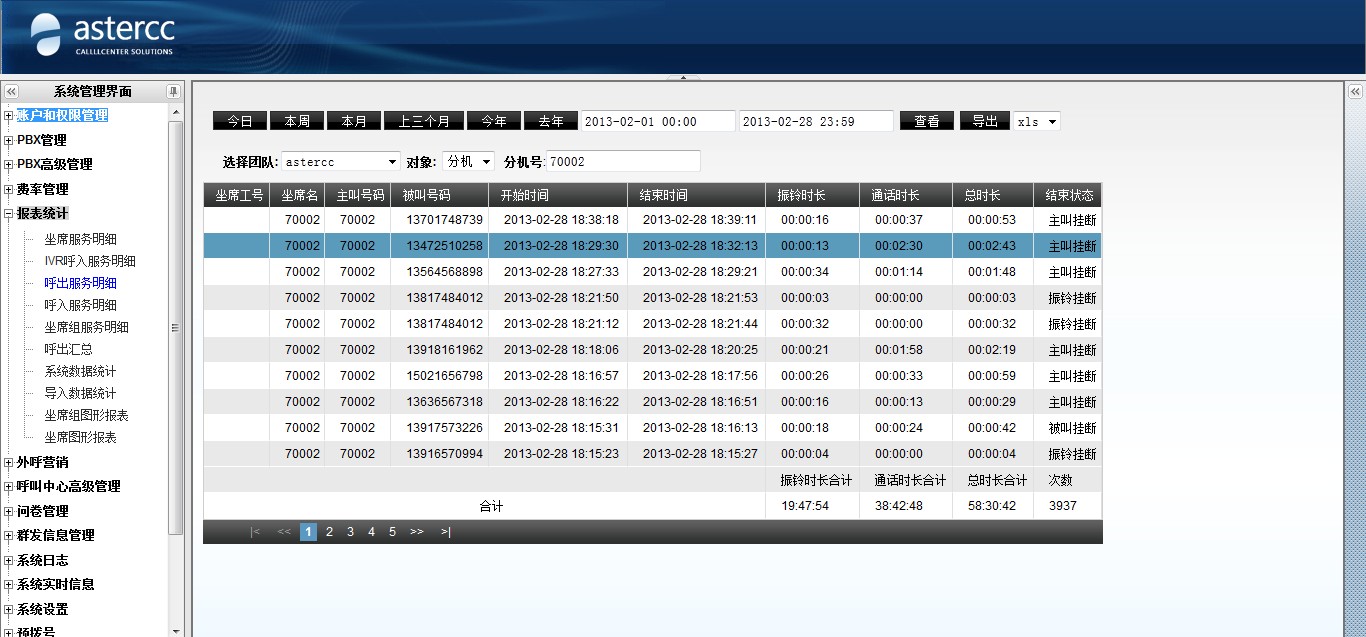1366x637 pixels.
Task: Open the xls export format dropdown
Action: pyautogui.click(x=1037, y=122)
